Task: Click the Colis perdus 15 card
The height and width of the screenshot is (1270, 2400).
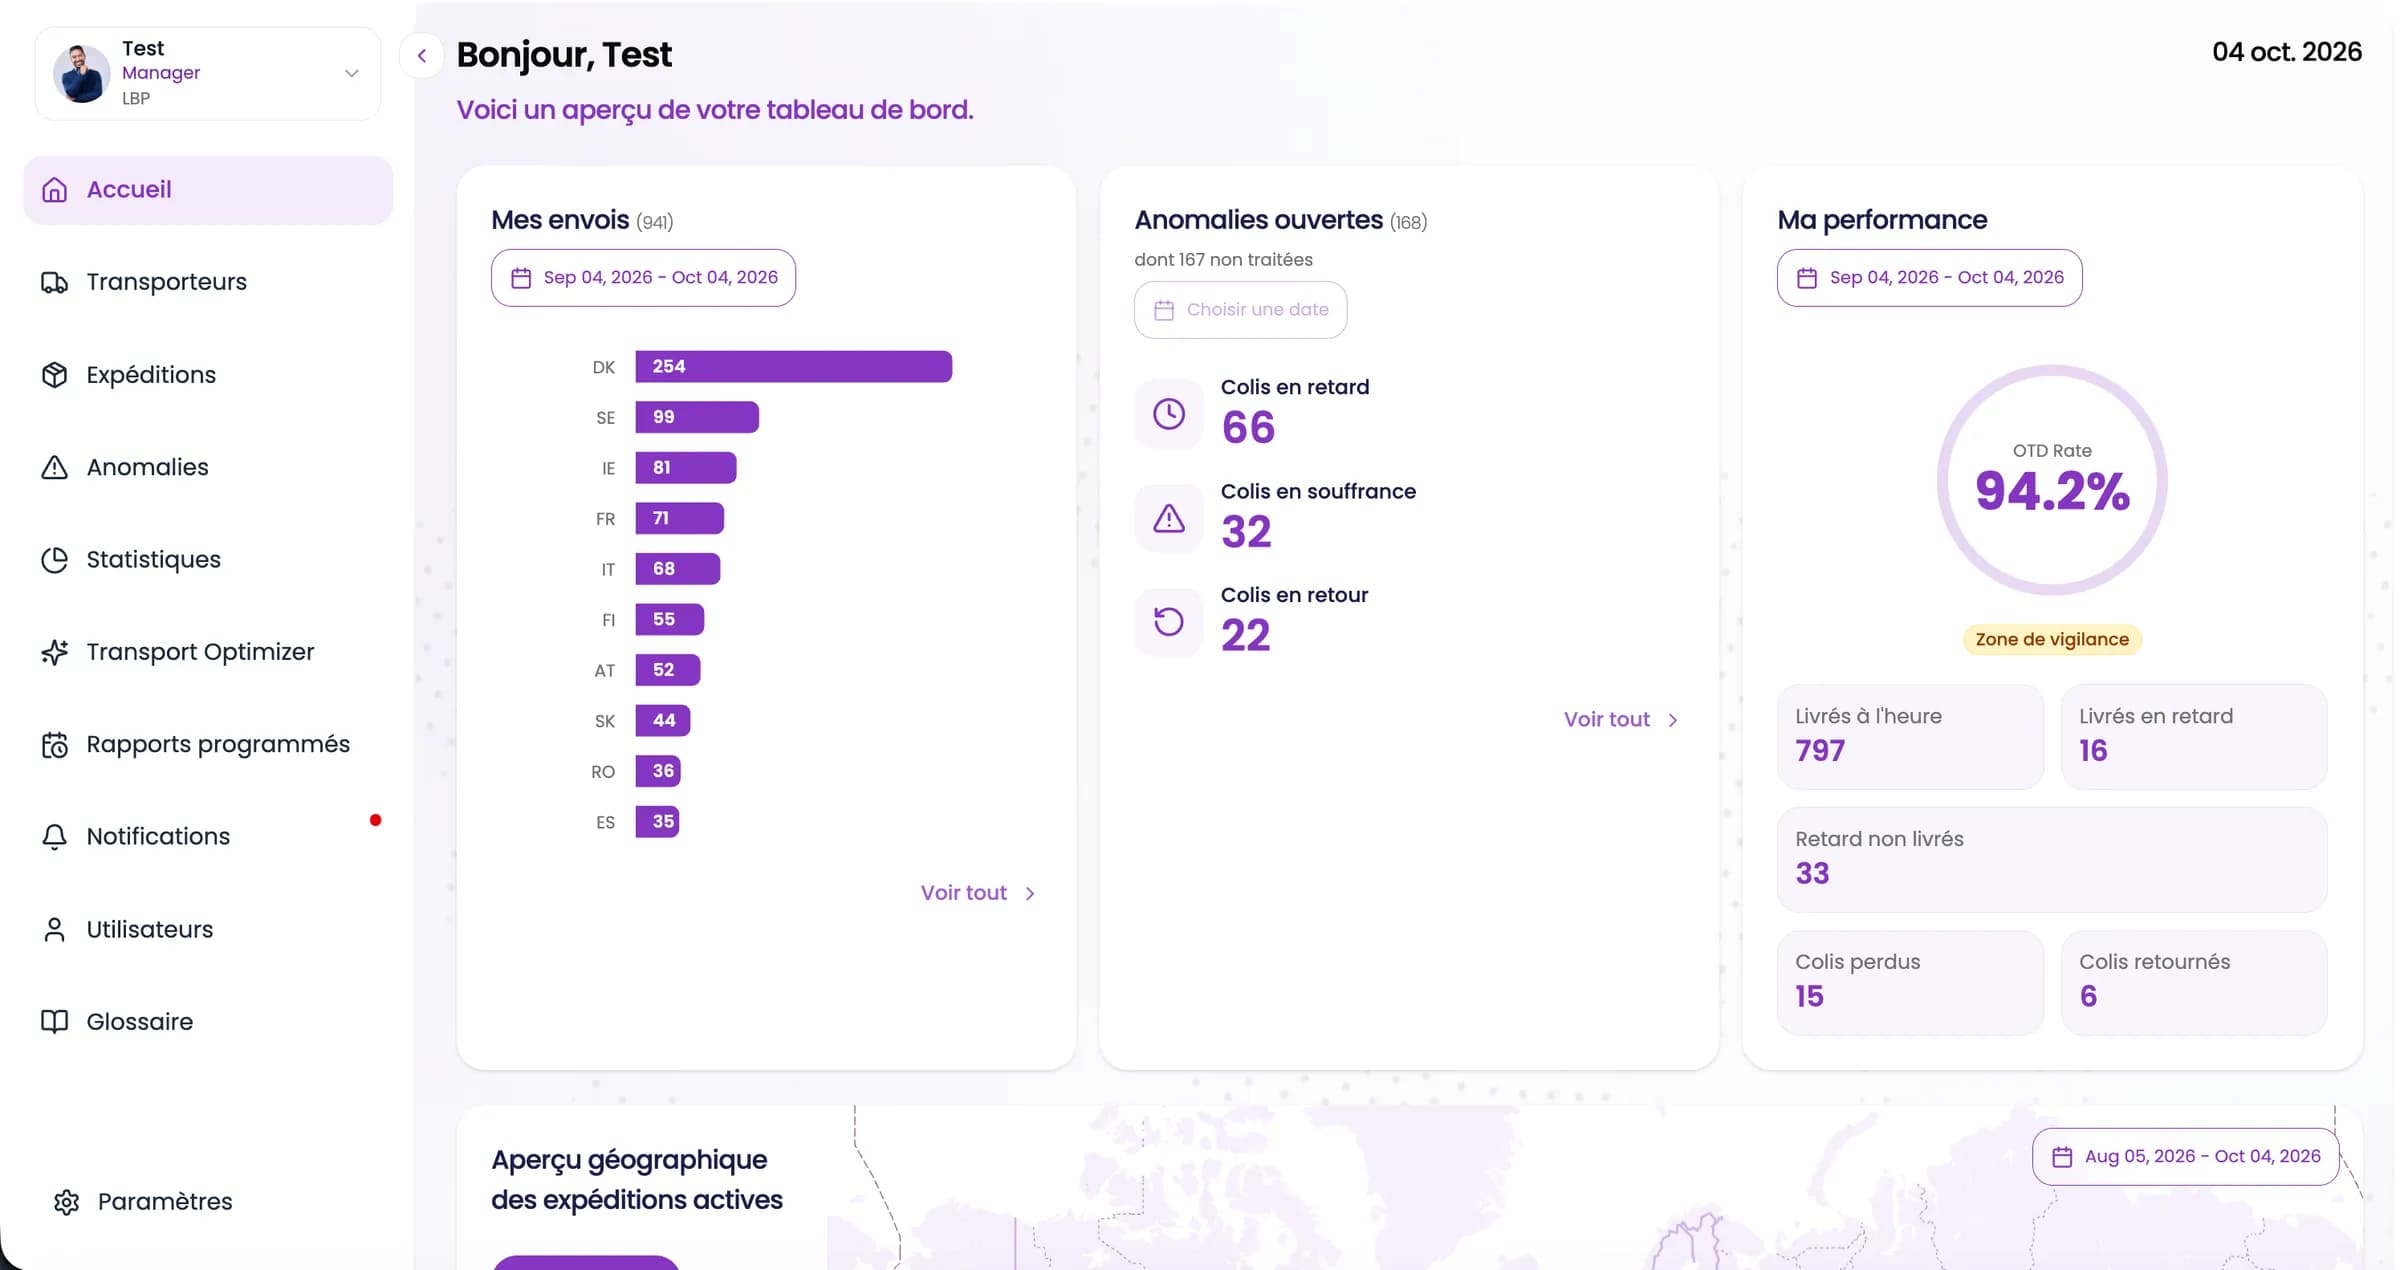Action: (1910, 983)
